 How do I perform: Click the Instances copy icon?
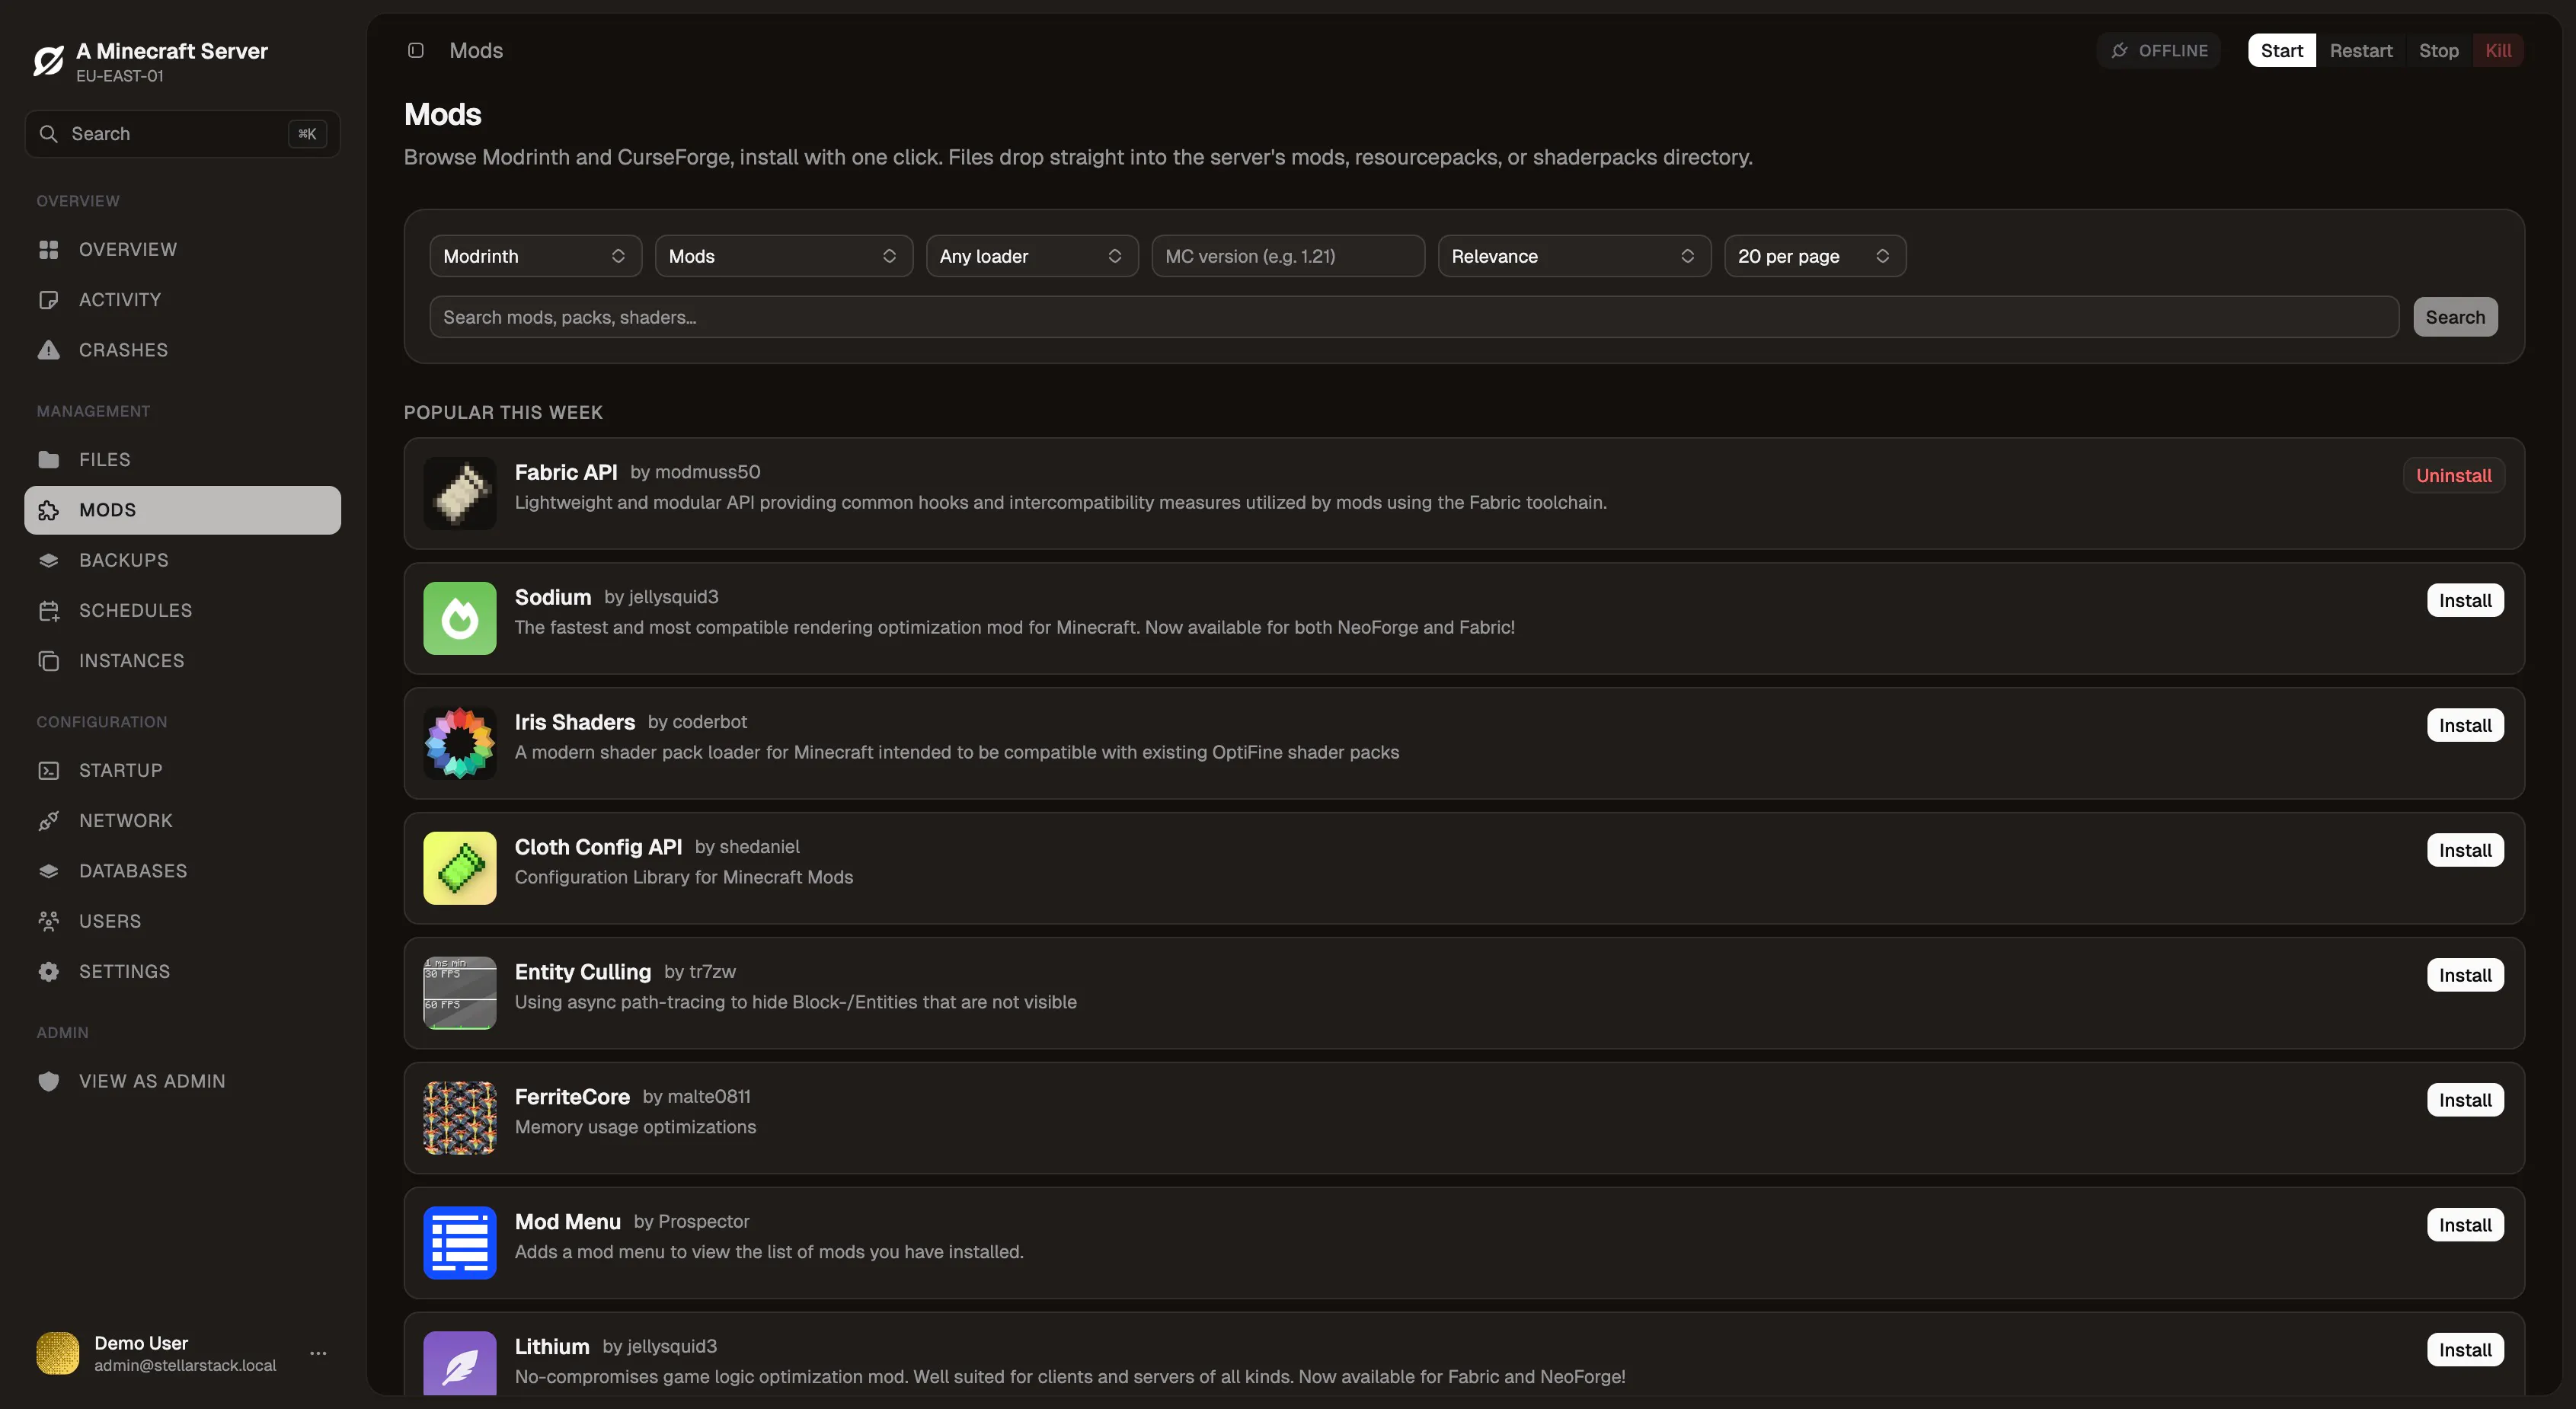click(48, 661)
